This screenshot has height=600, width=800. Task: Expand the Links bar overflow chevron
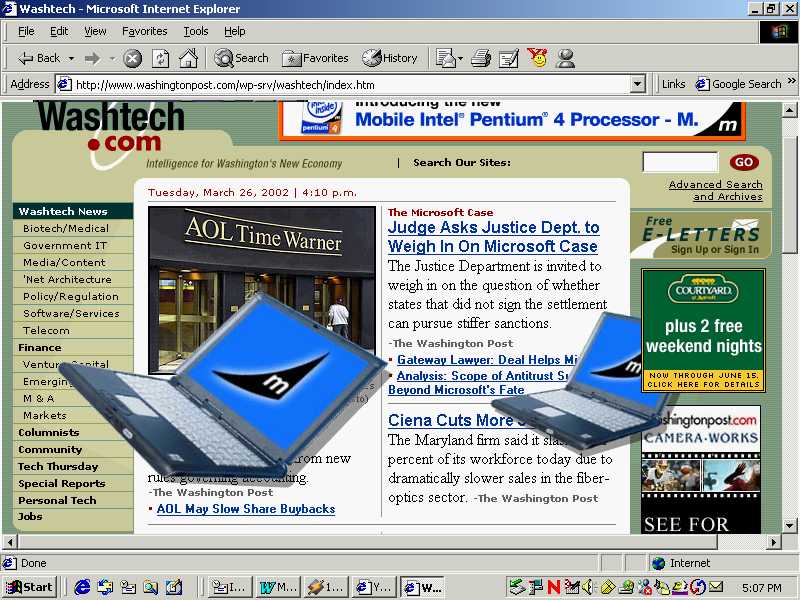tap(791, 81)
